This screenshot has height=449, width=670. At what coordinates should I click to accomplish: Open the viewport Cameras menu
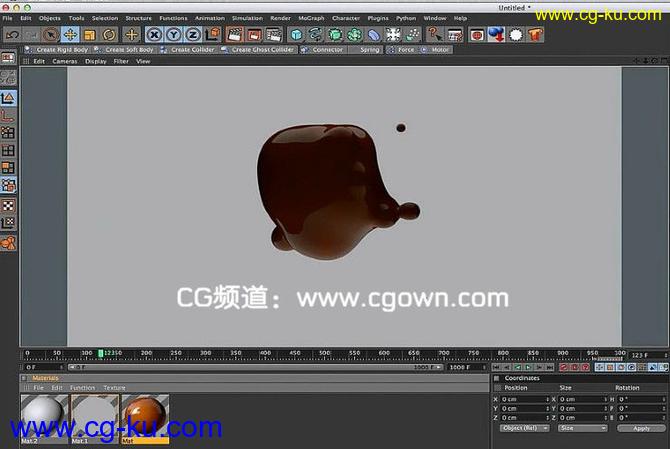click(65, 62)
